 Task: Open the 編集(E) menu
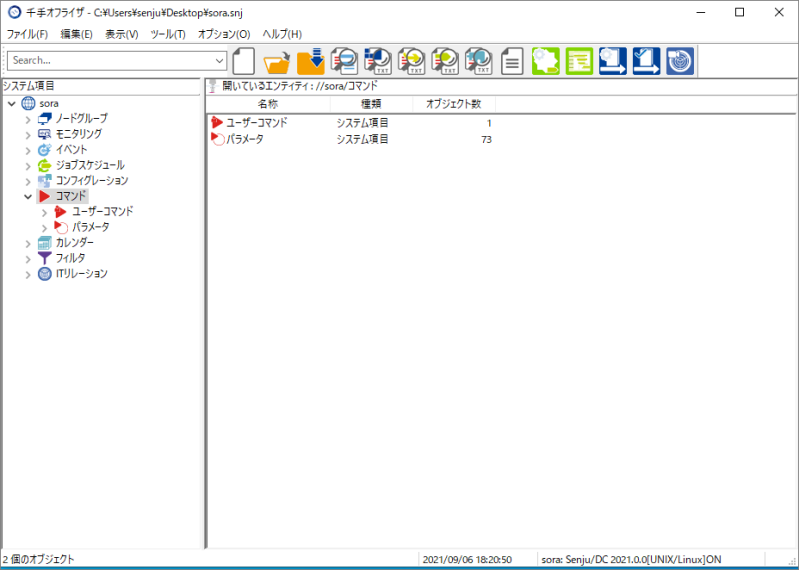(76, 34)
